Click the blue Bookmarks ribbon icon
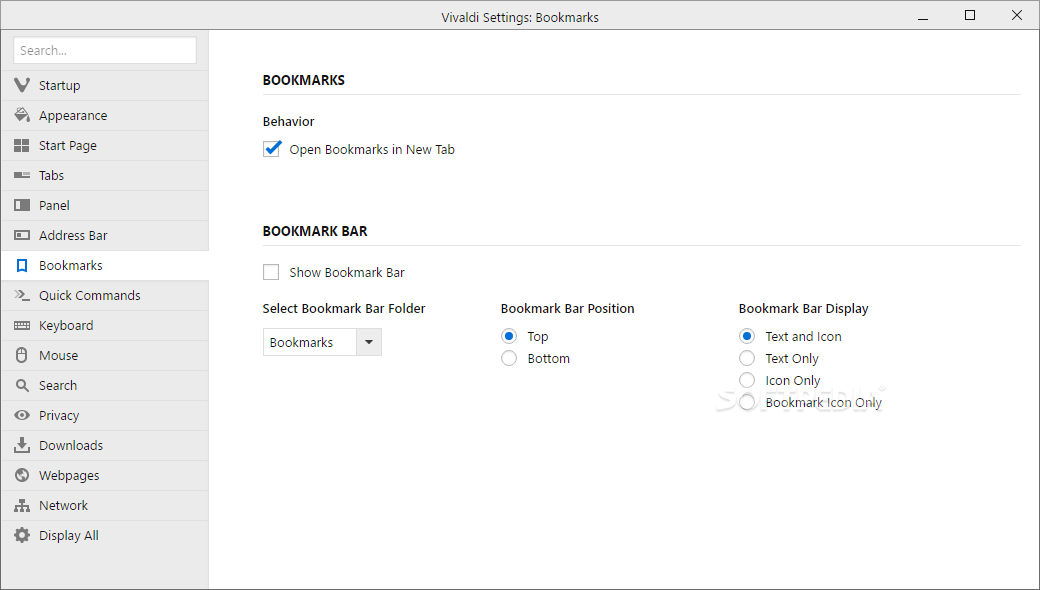1040x590 pixels. [22, 265]
